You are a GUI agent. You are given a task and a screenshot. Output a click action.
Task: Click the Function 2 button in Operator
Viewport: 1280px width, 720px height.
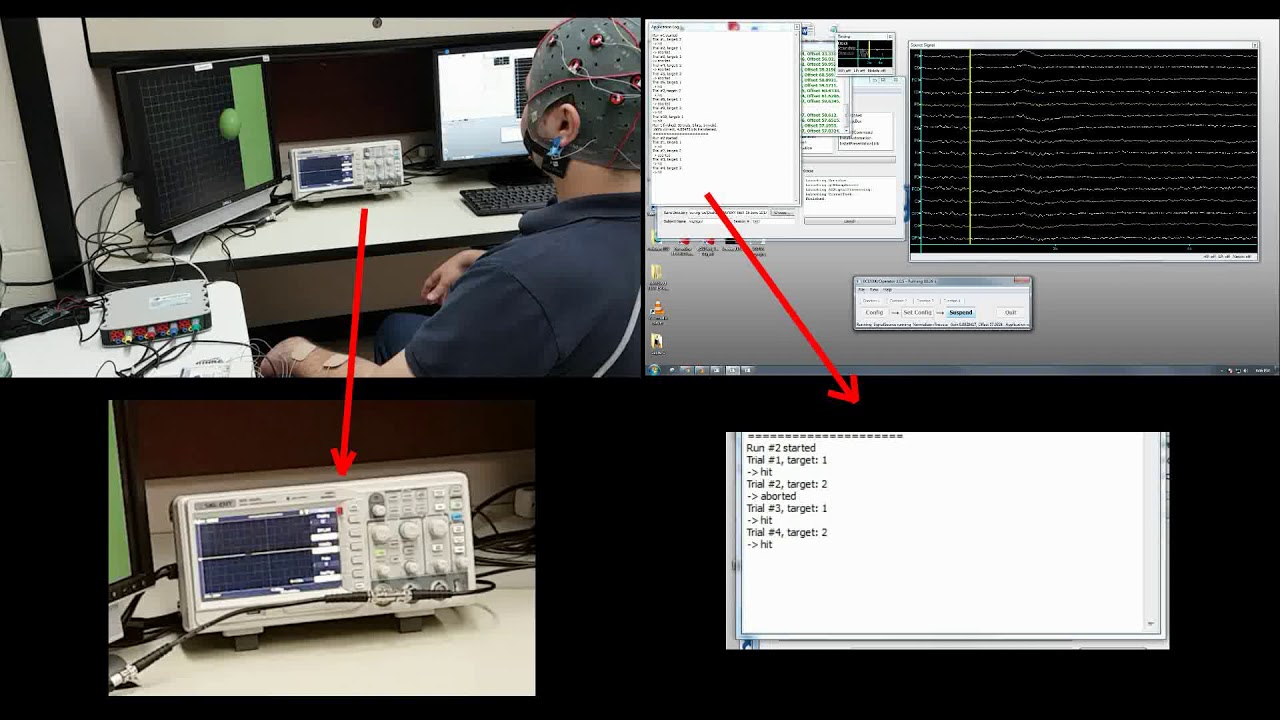click(898, 300)
